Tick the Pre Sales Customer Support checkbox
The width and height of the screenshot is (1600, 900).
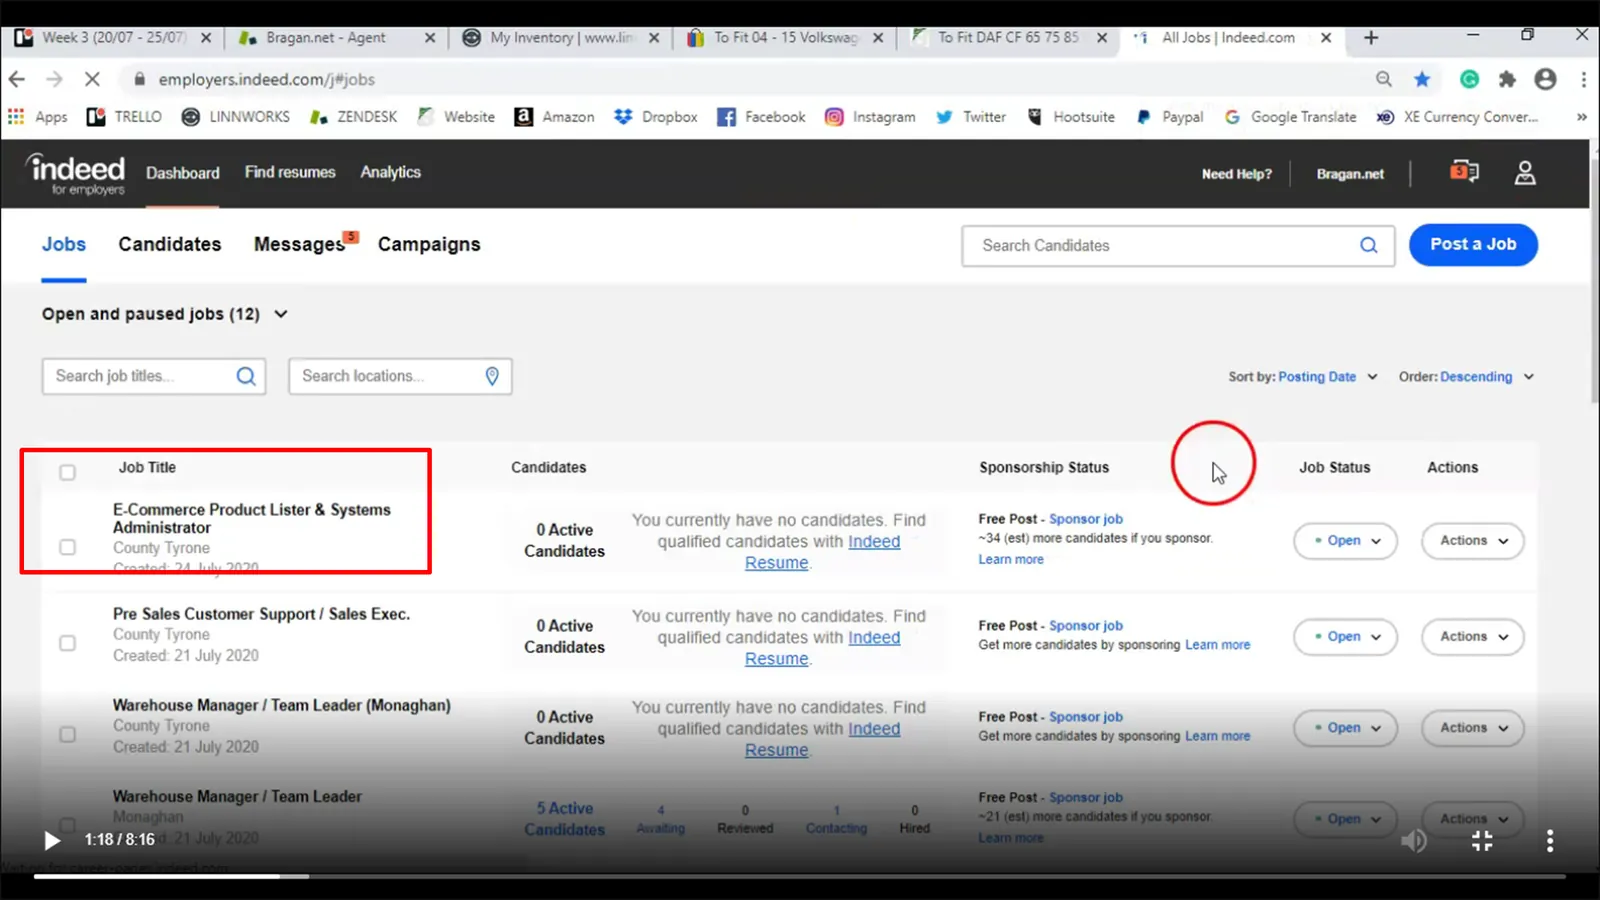click(67, 643)
